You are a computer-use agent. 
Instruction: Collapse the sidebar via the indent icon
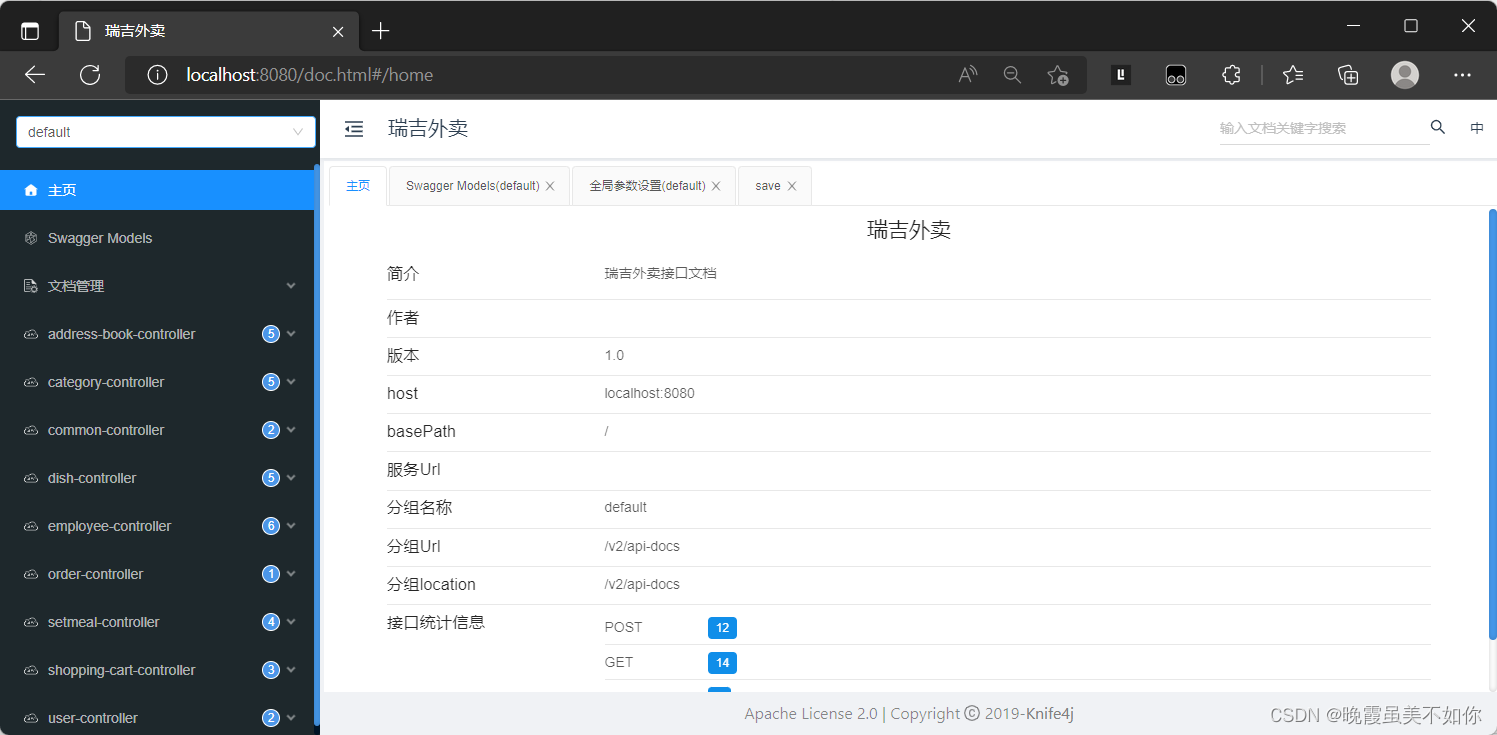click(353, 129)
